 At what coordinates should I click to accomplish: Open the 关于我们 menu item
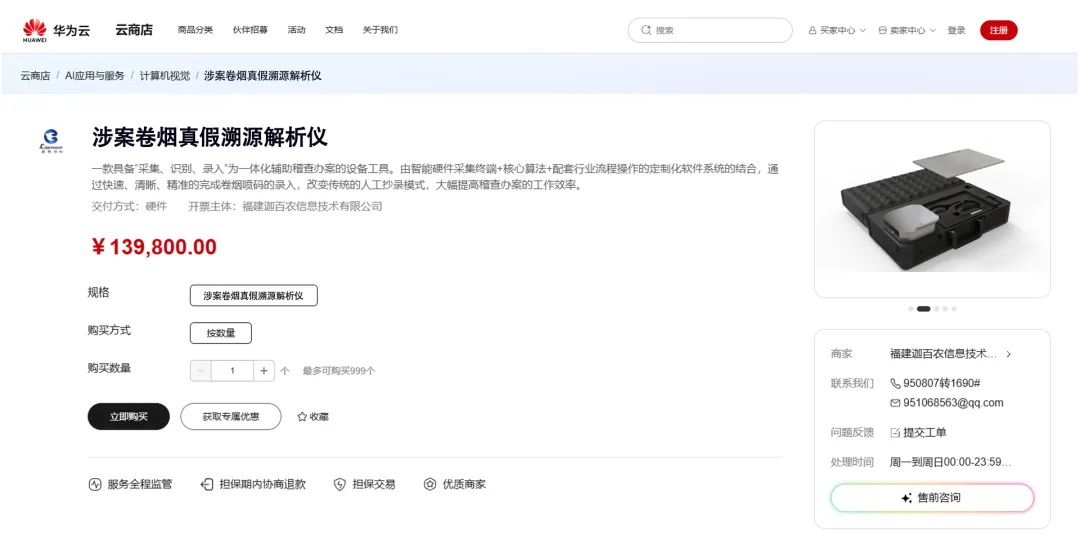point(380,30)
